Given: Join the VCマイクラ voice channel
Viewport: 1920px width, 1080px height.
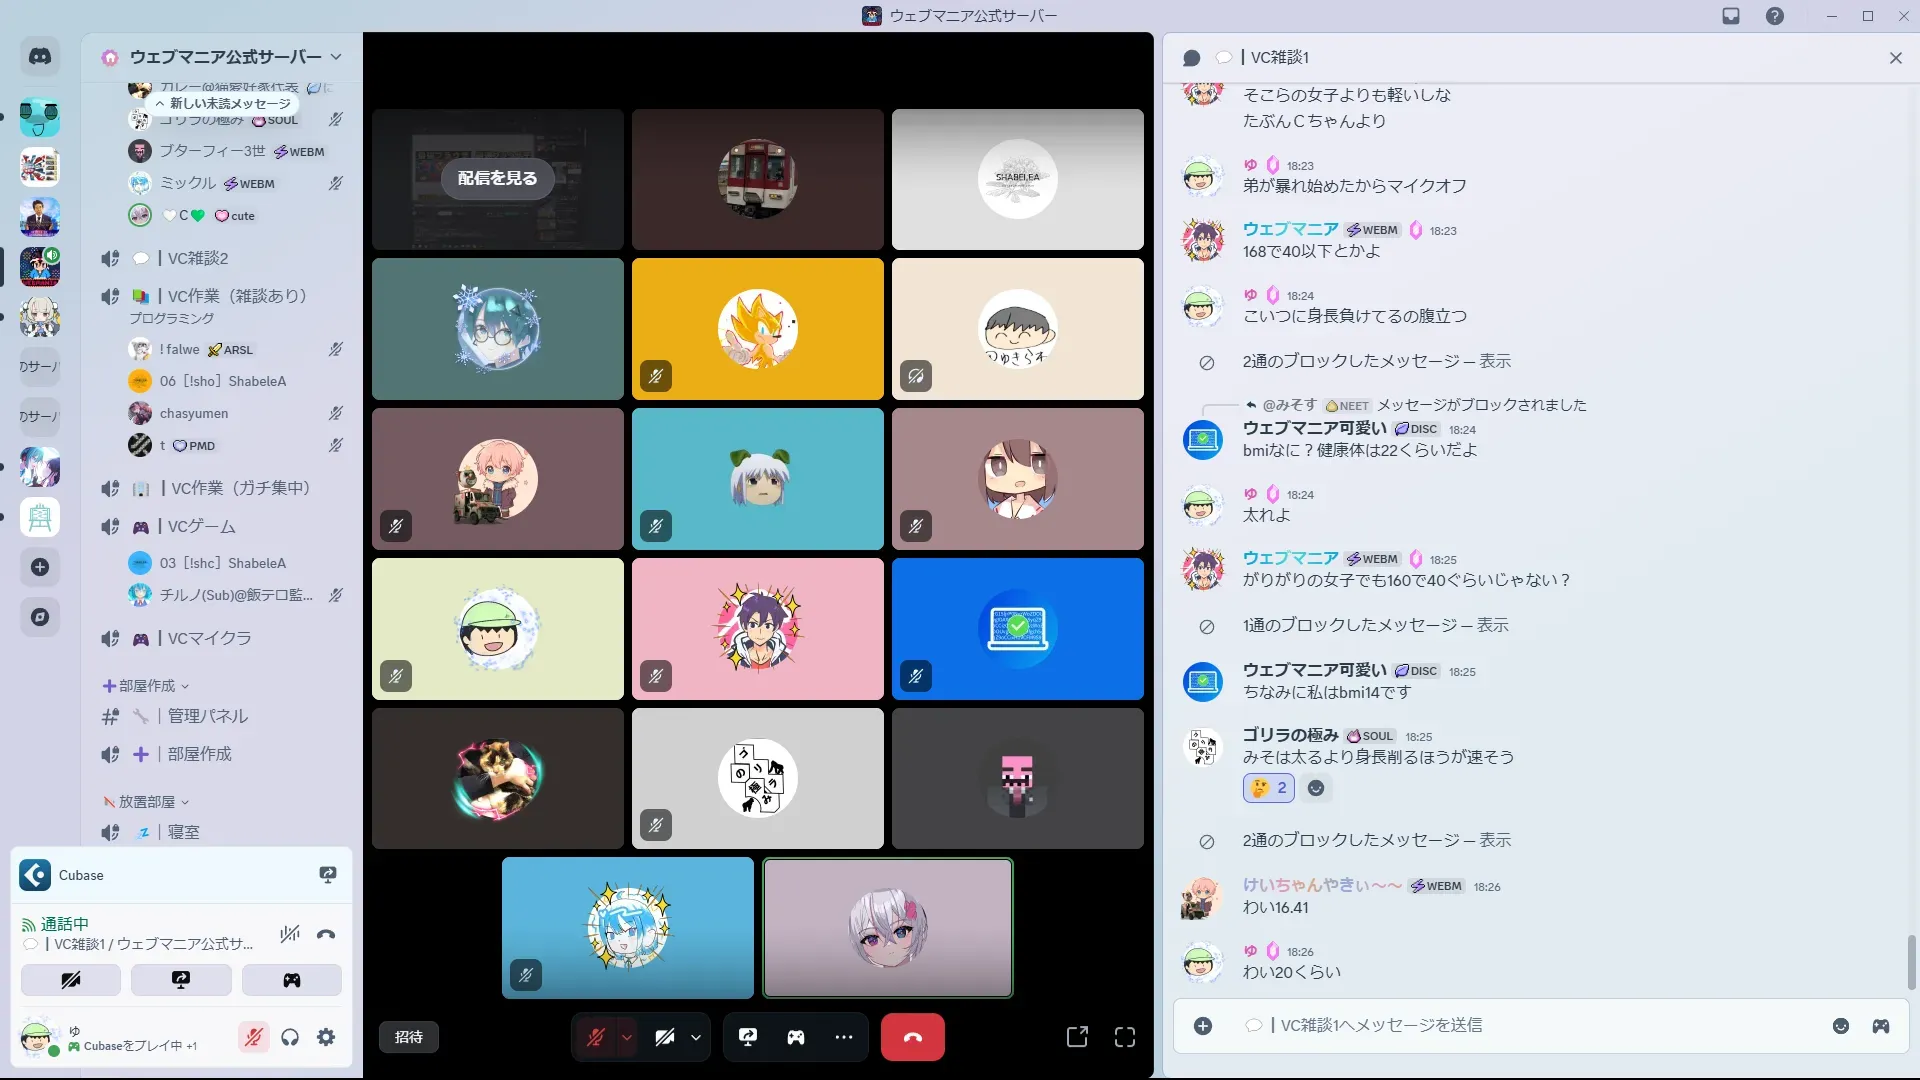Looking at the screenshot, I should click(x=209, y=638).
